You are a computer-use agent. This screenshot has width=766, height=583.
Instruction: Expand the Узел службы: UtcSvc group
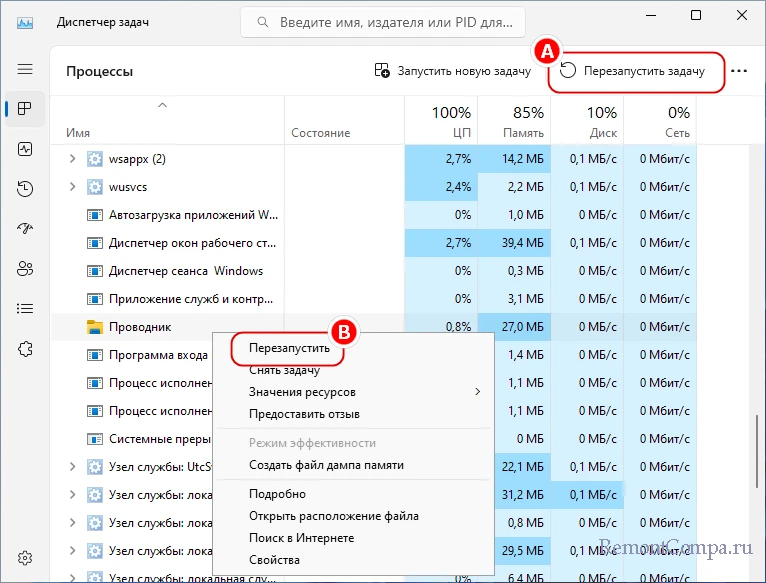(x=72, y=466)
